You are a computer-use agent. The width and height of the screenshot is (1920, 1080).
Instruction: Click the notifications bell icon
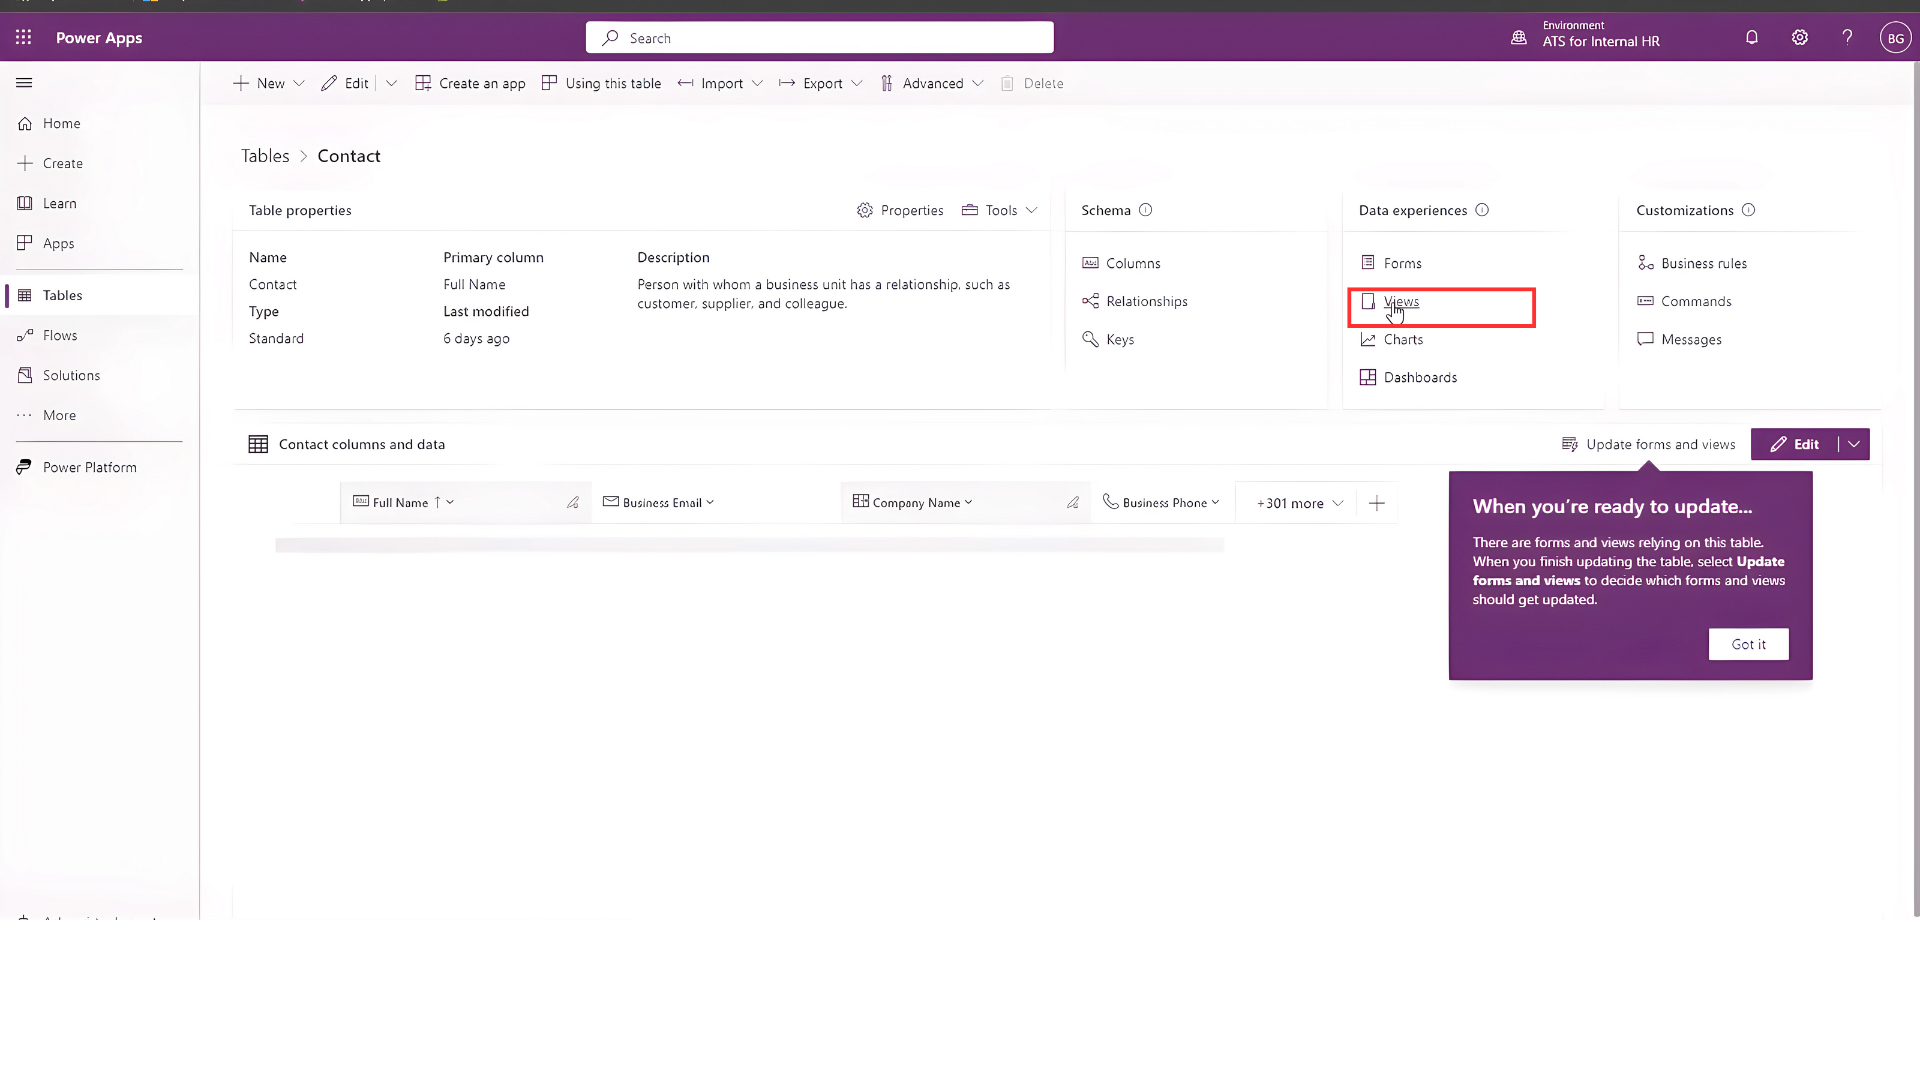click(1752, 37)
